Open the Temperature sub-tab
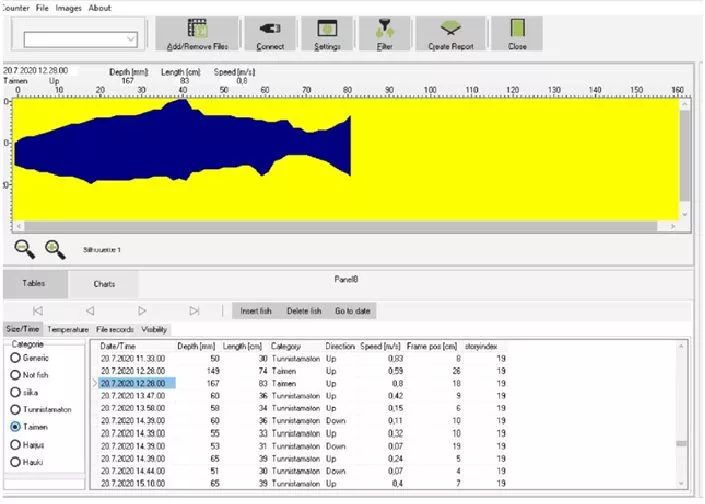This screenshot has height=504, width=705. point(68,329)
